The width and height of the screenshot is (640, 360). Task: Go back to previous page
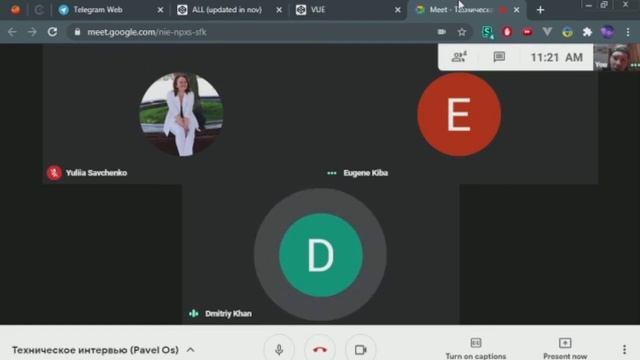click(12, 32)
